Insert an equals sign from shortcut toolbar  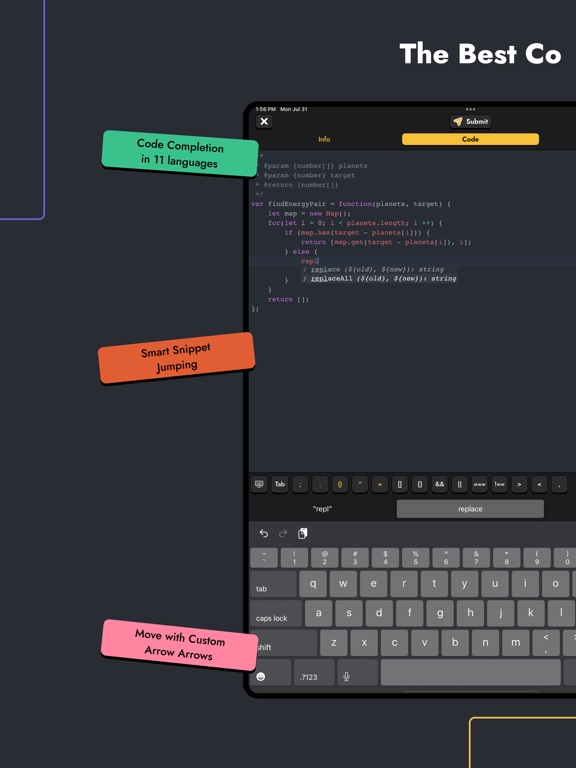tap(380, 484)
